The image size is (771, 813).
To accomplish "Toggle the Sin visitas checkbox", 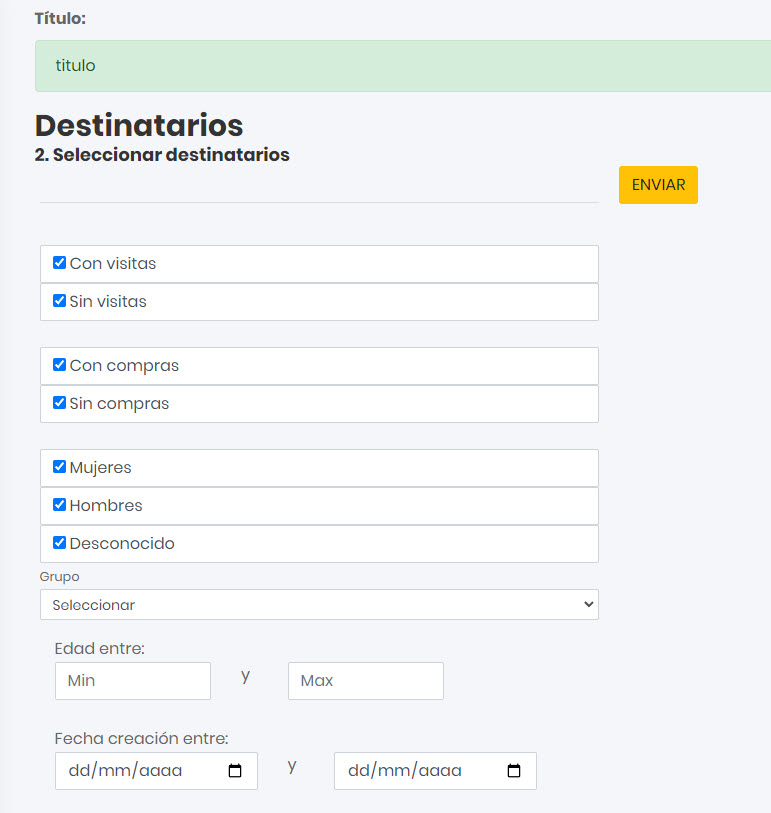I will [x=59, y=301].
